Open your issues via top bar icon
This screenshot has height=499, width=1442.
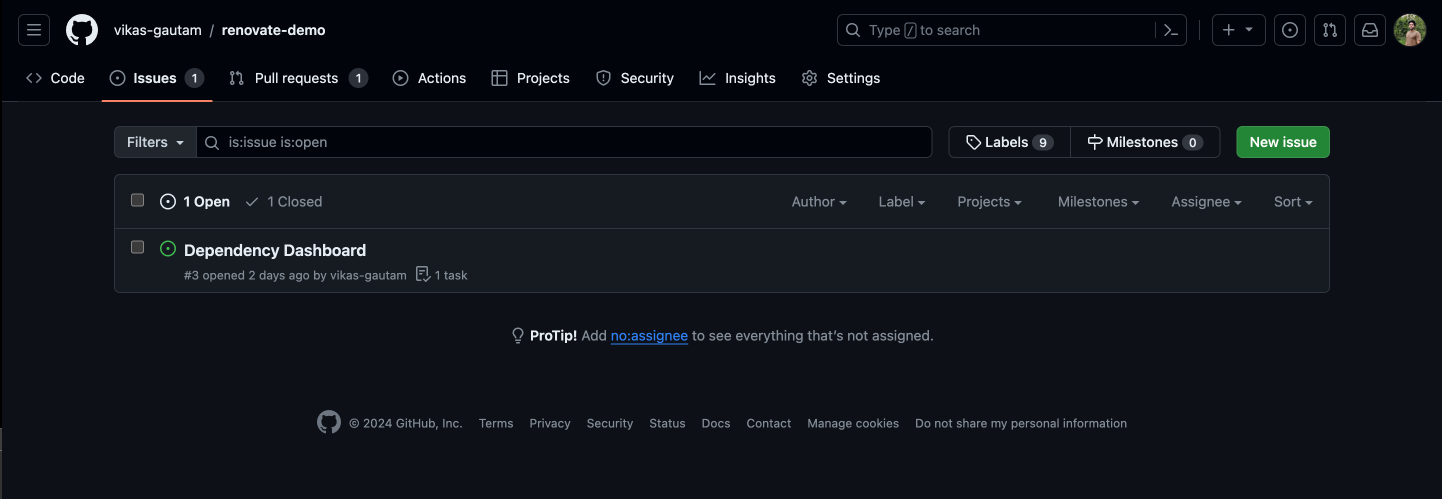click(x=1290, y=30)
